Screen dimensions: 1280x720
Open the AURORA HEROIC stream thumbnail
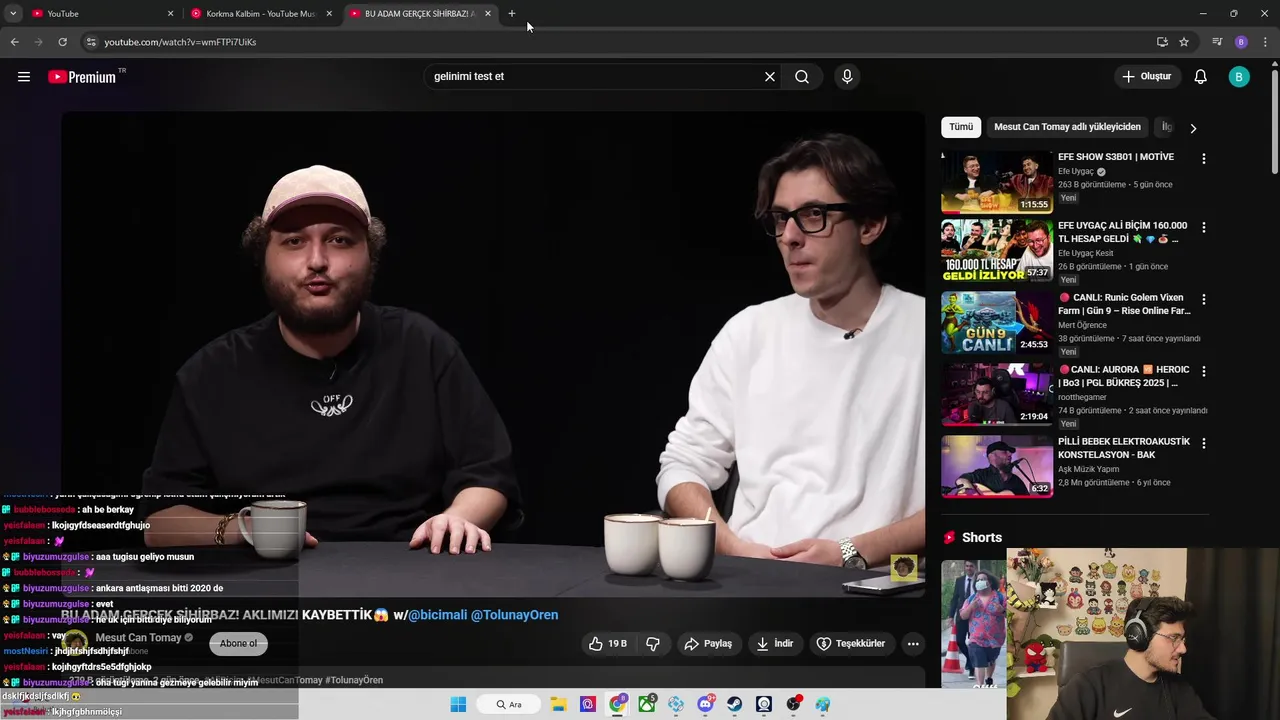[997, 394]
